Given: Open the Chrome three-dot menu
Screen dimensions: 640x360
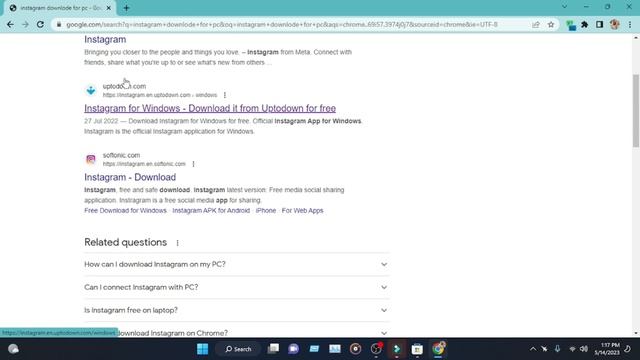Looking at the screenshot, I should (x=630, y=24).
